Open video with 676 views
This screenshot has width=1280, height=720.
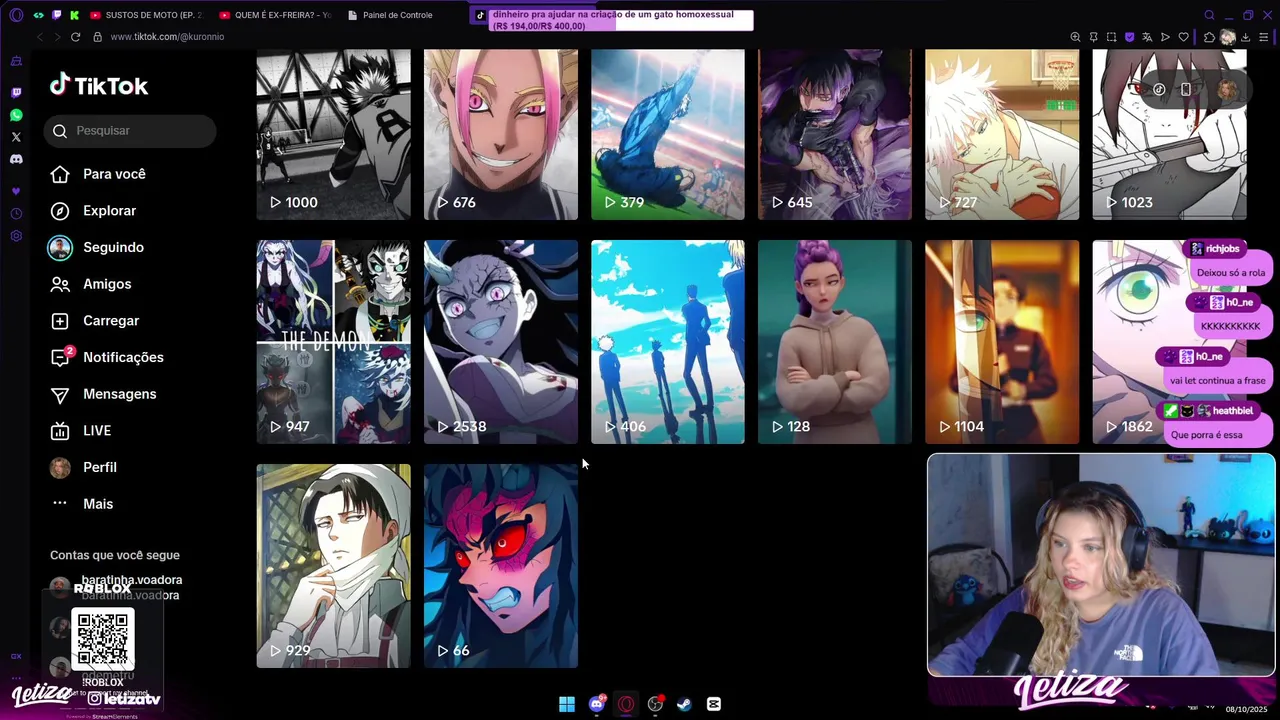click(x=501, y=134)
